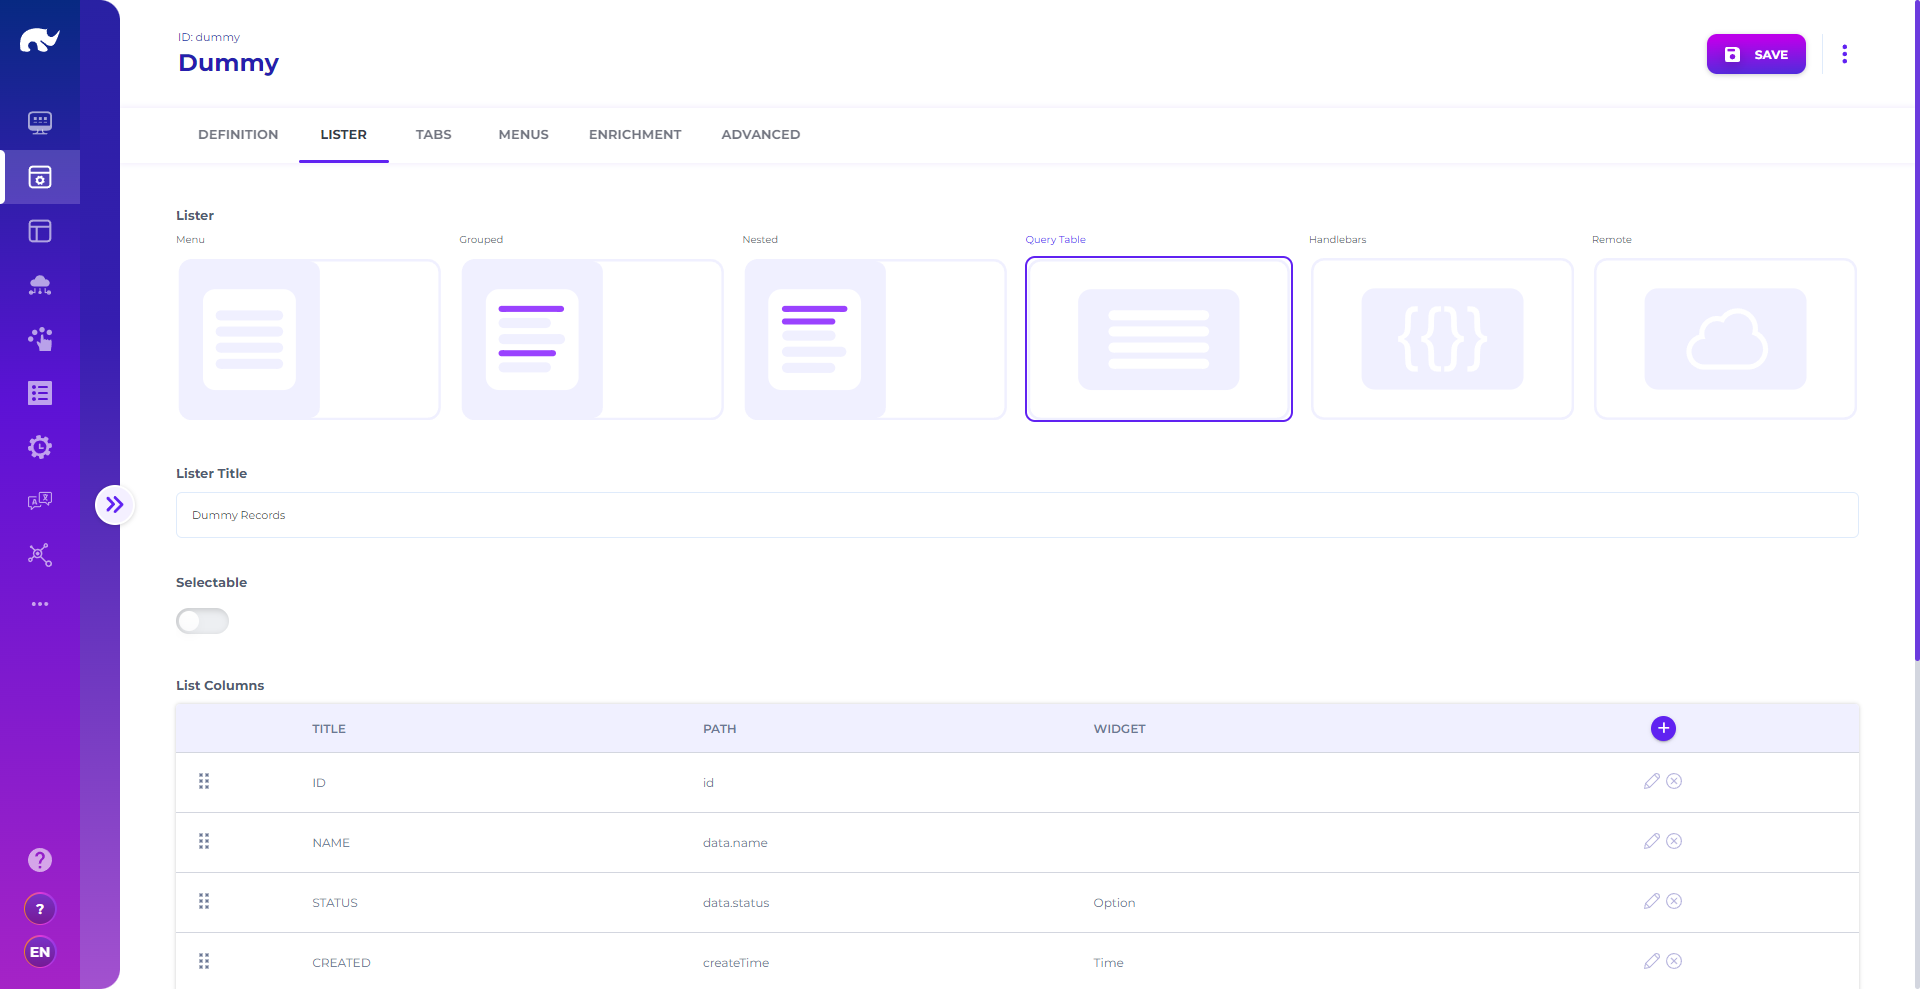The height and width of the screenshot is (989, 1920).
Task: Select the Handlebars lister type
Action: 1441,339
